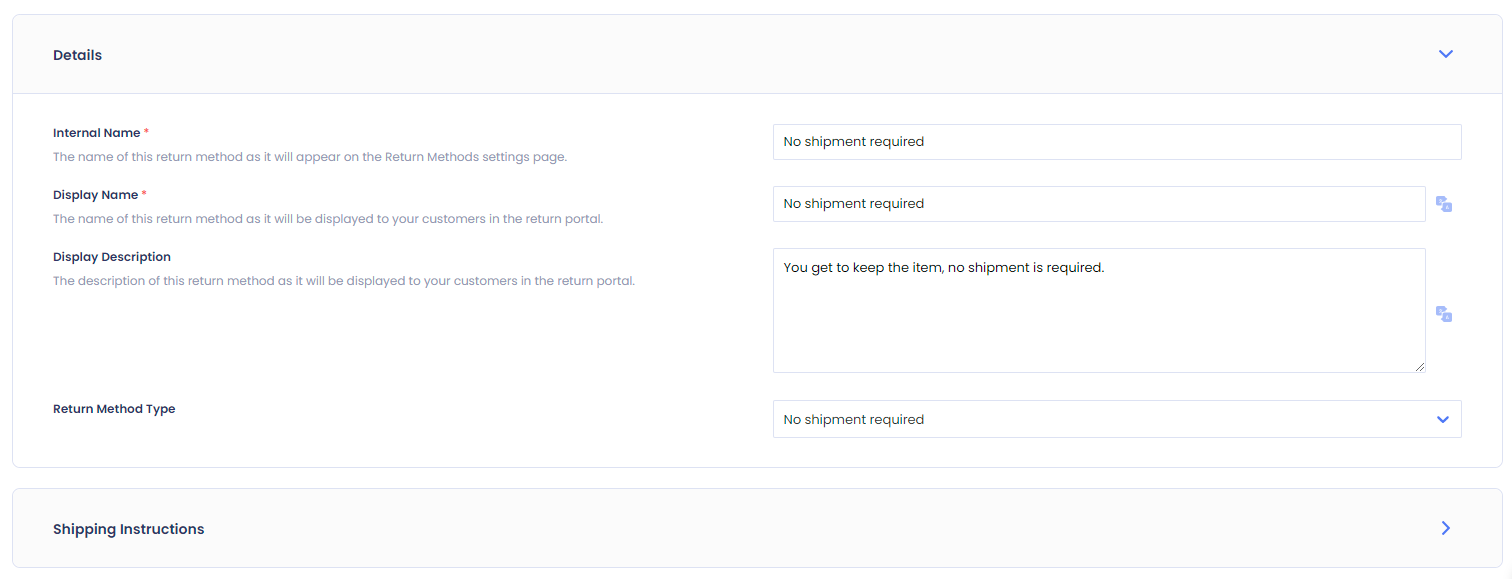Open translations for the Display Name field
1512x579 pixels.
click(x=1444, y=204)
